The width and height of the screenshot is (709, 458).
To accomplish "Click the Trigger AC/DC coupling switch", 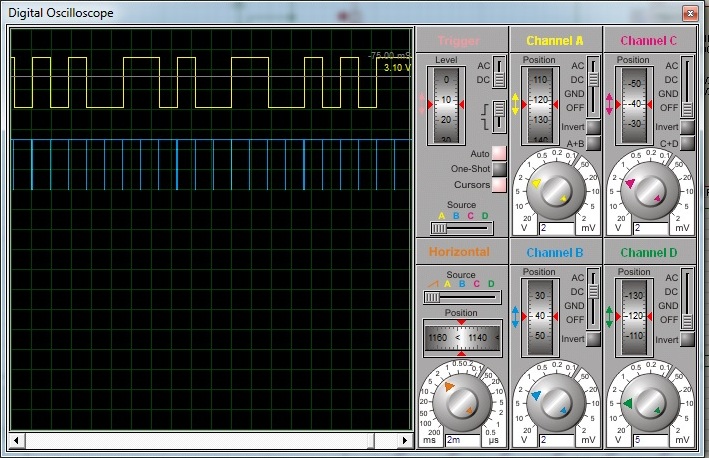I will tap(499, 72).
